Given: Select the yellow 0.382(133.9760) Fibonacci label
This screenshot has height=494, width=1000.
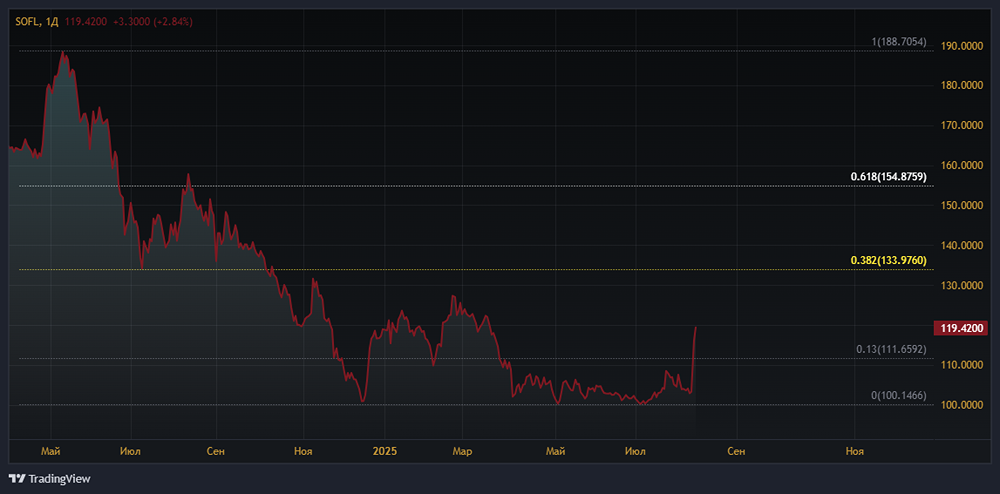Looking at the screenshot, I should tap(888, 260).
